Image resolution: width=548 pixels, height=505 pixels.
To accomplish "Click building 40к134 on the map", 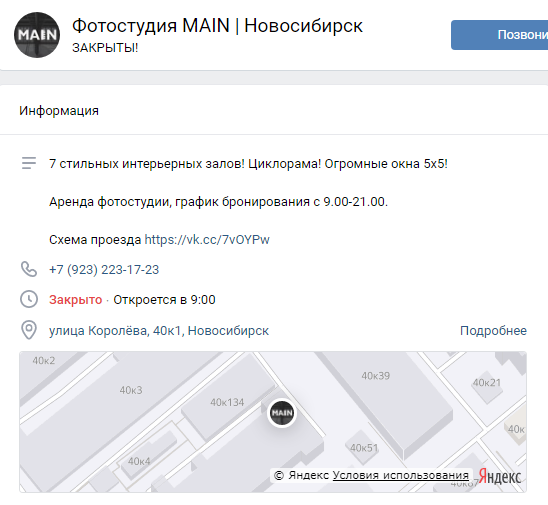I will (x=227, y=403).
